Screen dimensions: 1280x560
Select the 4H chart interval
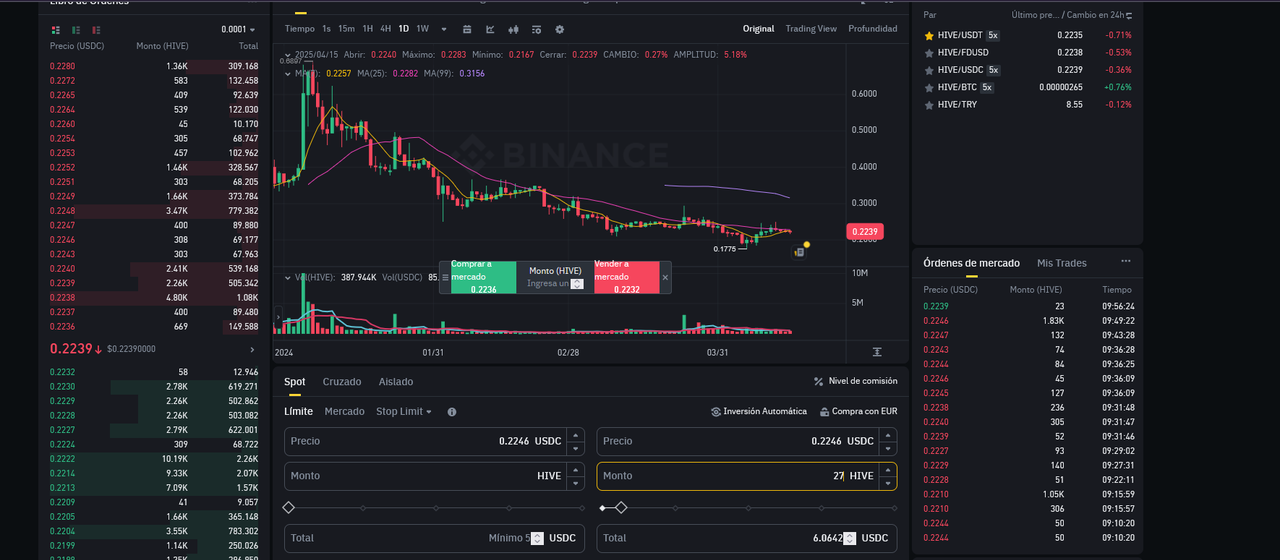coord(386,29)
